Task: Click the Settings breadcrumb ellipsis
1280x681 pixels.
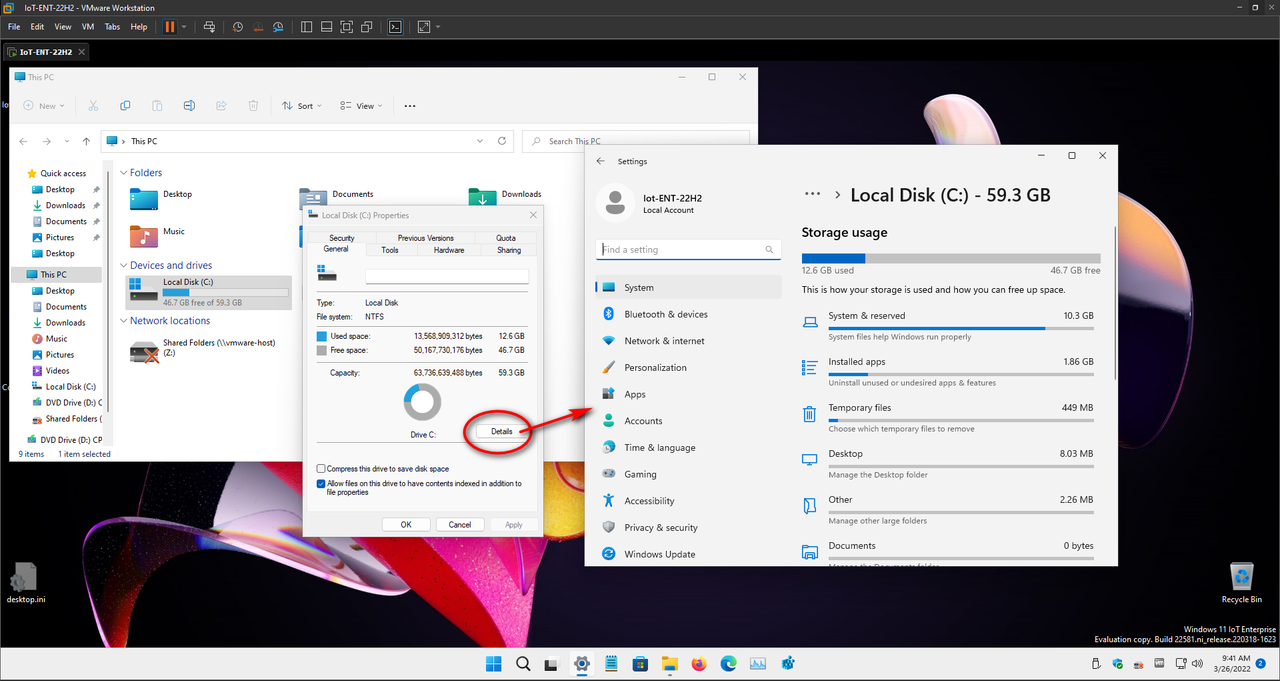Action: pos(812,195)
